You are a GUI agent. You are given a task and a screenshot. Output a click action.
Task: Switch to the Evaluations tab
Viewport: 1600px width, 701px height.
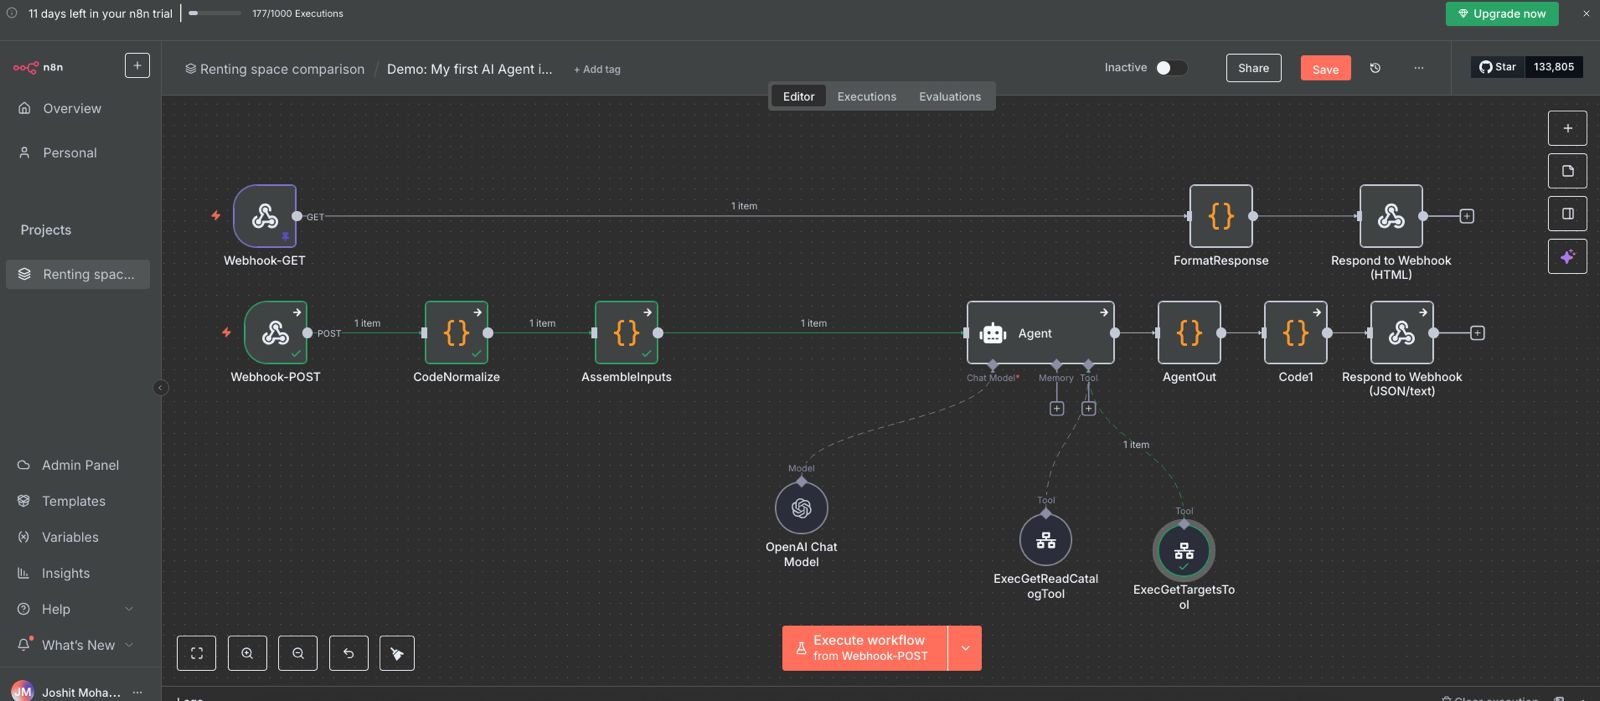coord(949,97)
